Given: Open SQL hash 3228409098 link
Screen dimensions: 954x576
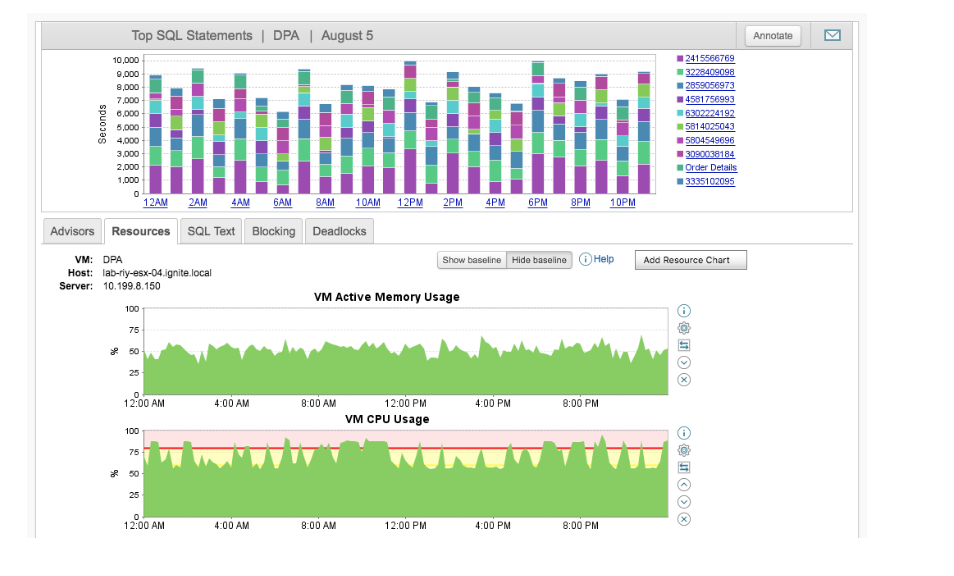Looking at the screenshot, I should tap(709, 72).
